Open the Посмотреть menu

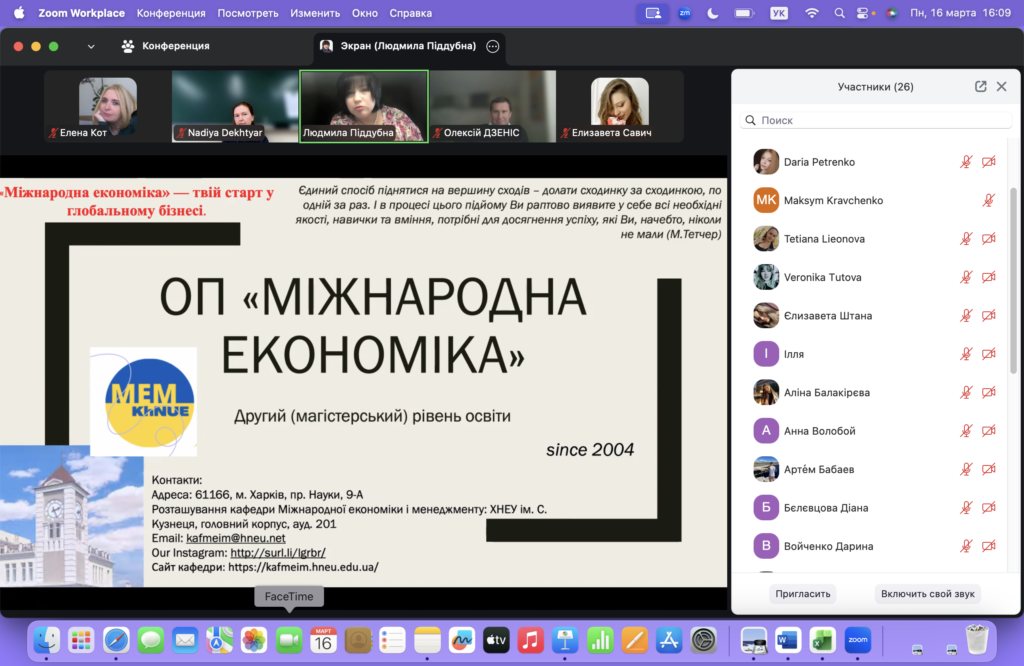248,13
